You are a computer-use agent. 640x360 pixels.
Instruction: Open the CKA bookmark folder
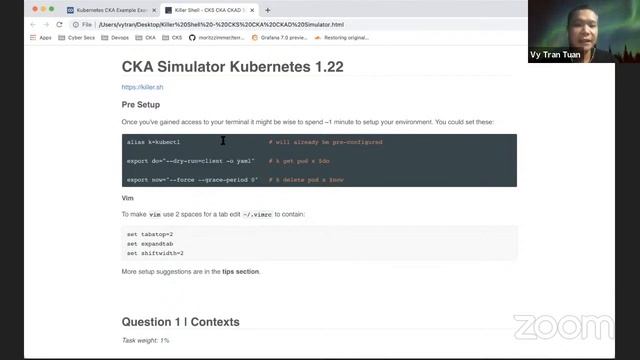click(145, 38)
